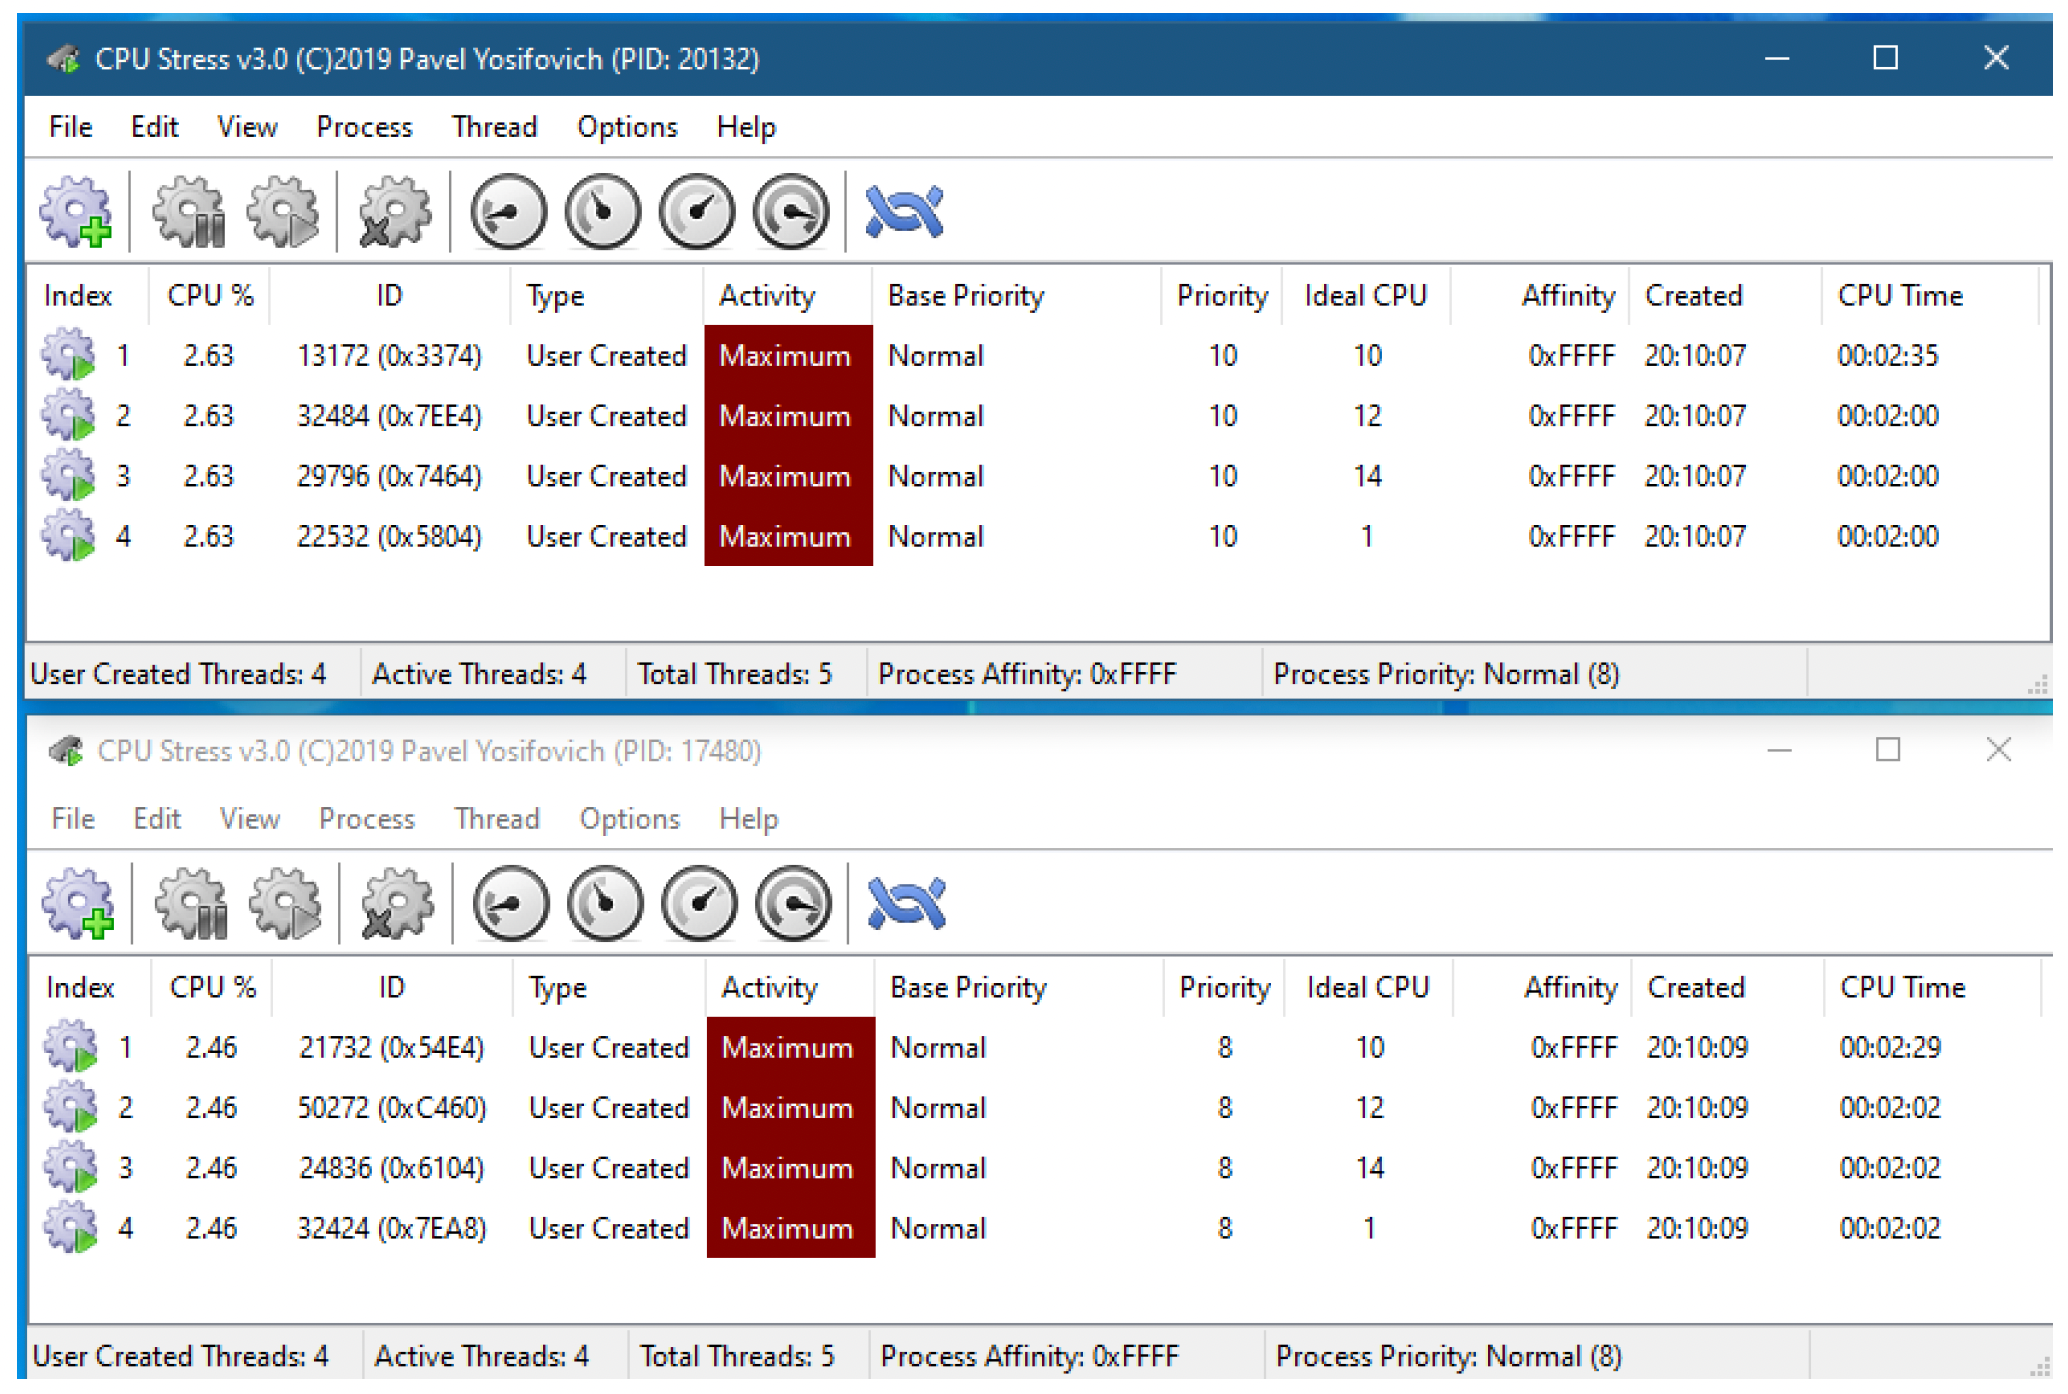
Task: Click the blue crossed-arrows icon in PID 20132 window
Action: click(x=905, y=211)
